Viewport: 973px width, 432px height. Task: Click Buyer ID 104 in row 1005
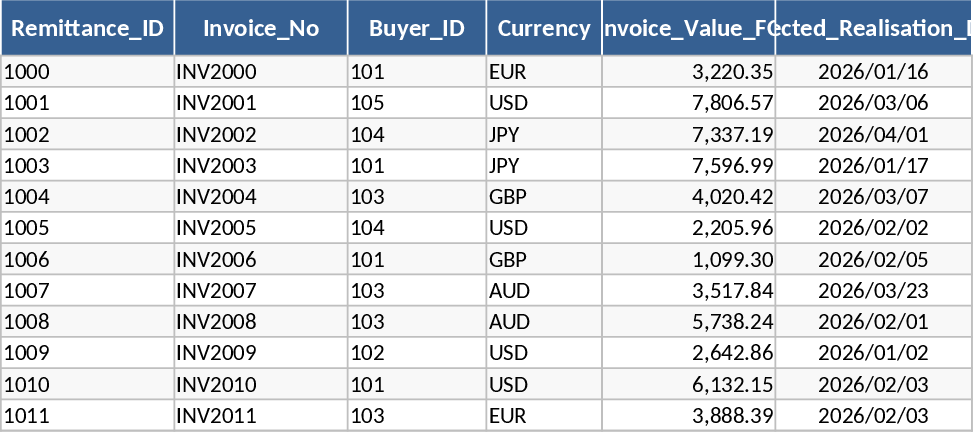[x=416, y=228]
